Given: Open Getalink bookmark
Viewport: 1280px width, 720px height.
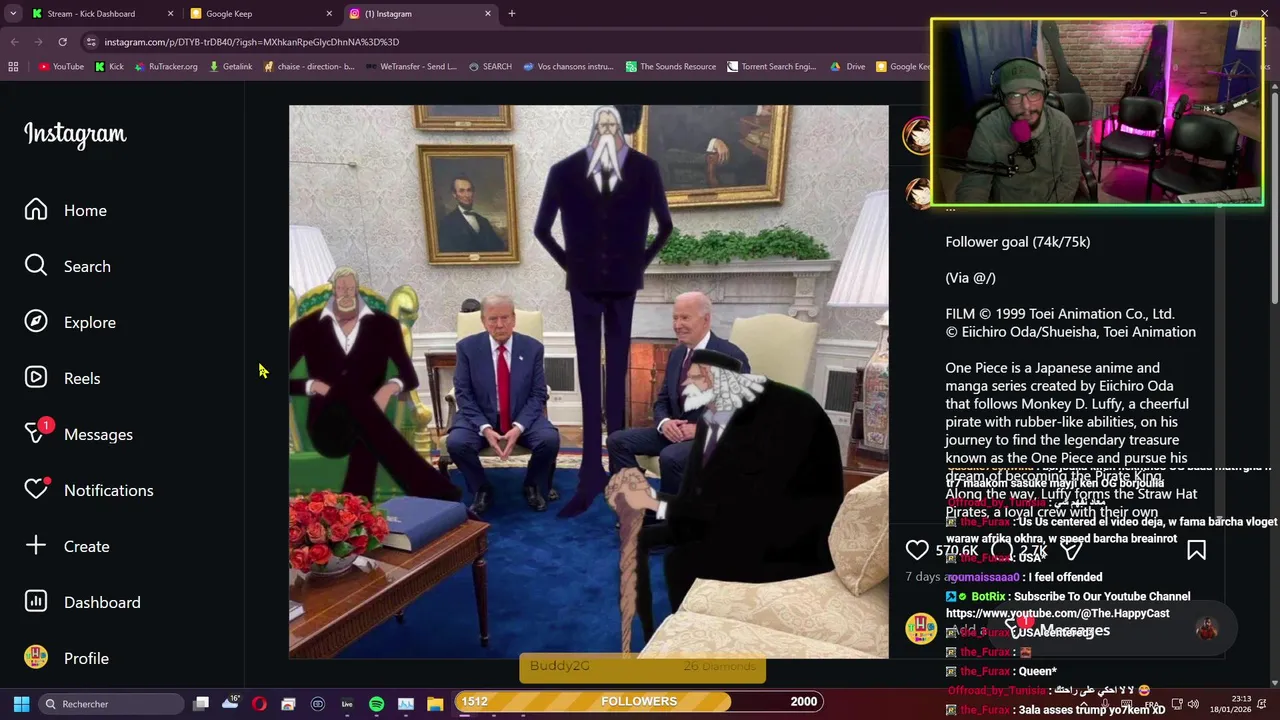Looking at the screenshot, I should tap(230, 66).
